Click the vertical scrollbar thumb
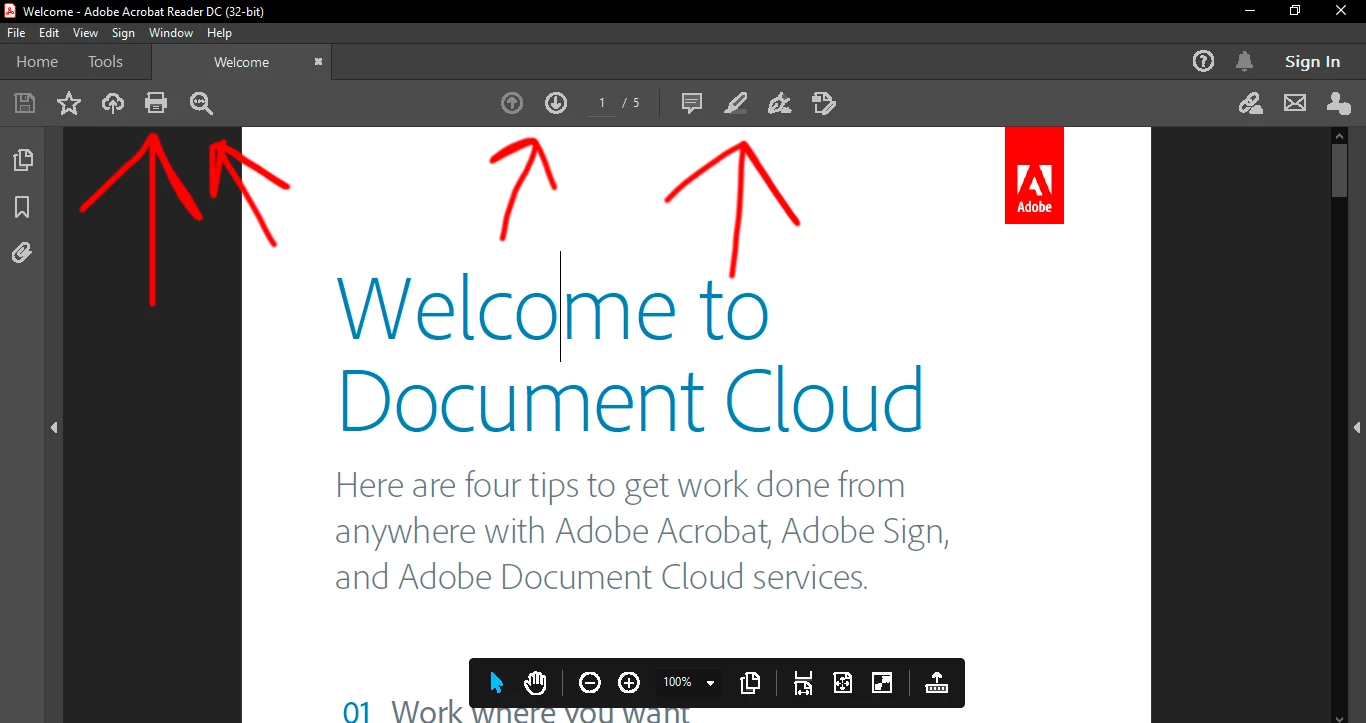 coord(1340,170)
